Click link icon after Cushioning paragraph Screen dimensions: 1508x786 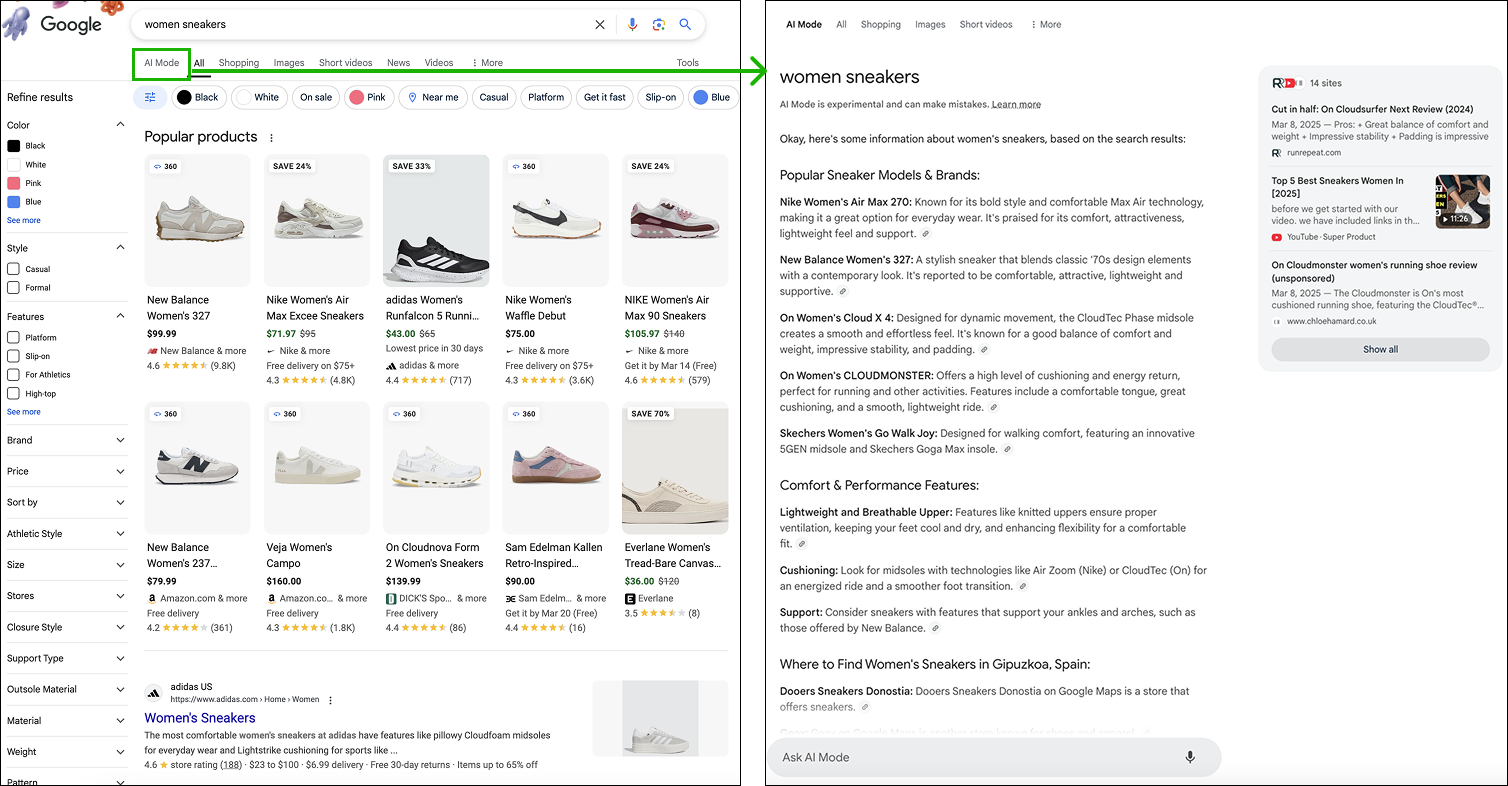pyautogui.click(x=1023, y=587)
